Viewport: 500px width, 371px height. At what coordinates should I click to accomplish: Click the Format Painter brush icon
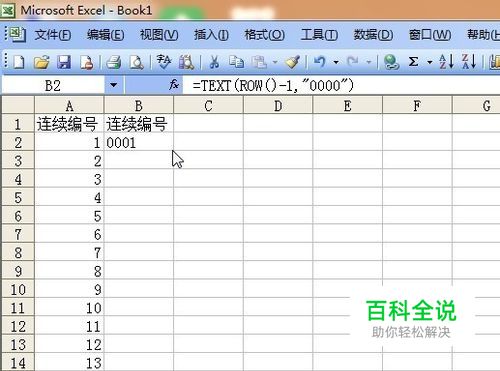point(292,62)
